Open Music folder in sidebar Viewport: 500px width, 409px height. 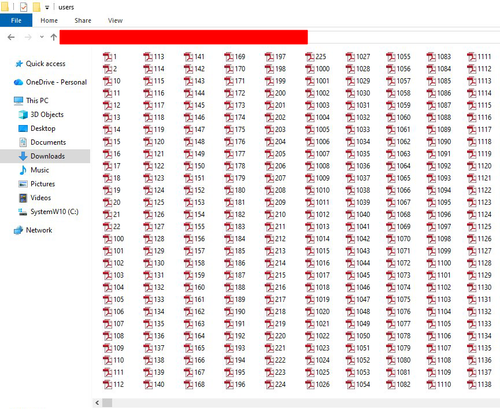coord(34,170)
